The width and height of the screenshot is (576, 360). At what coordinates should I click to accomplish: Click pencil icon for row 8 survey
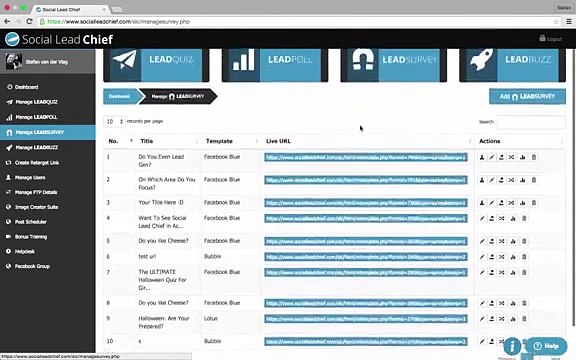coord(482,303)
